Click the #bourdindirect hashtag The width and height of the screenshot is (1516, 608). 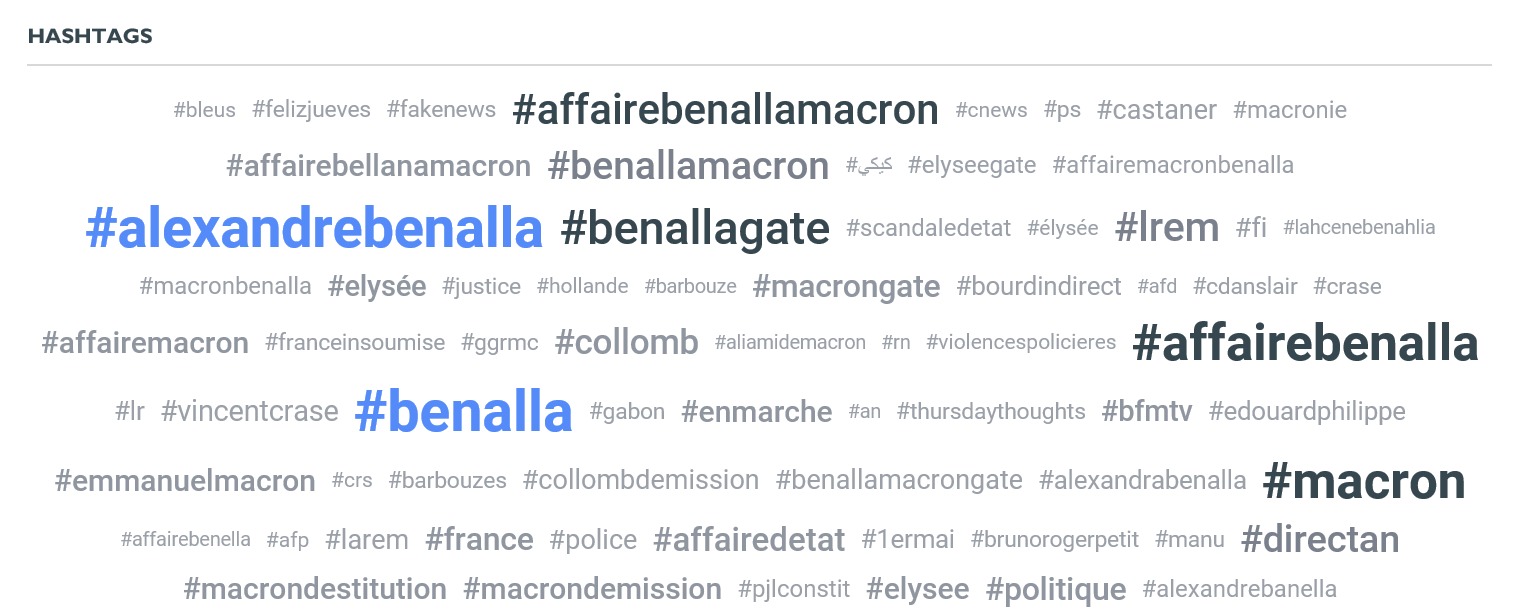click(x=1039, y=287)
